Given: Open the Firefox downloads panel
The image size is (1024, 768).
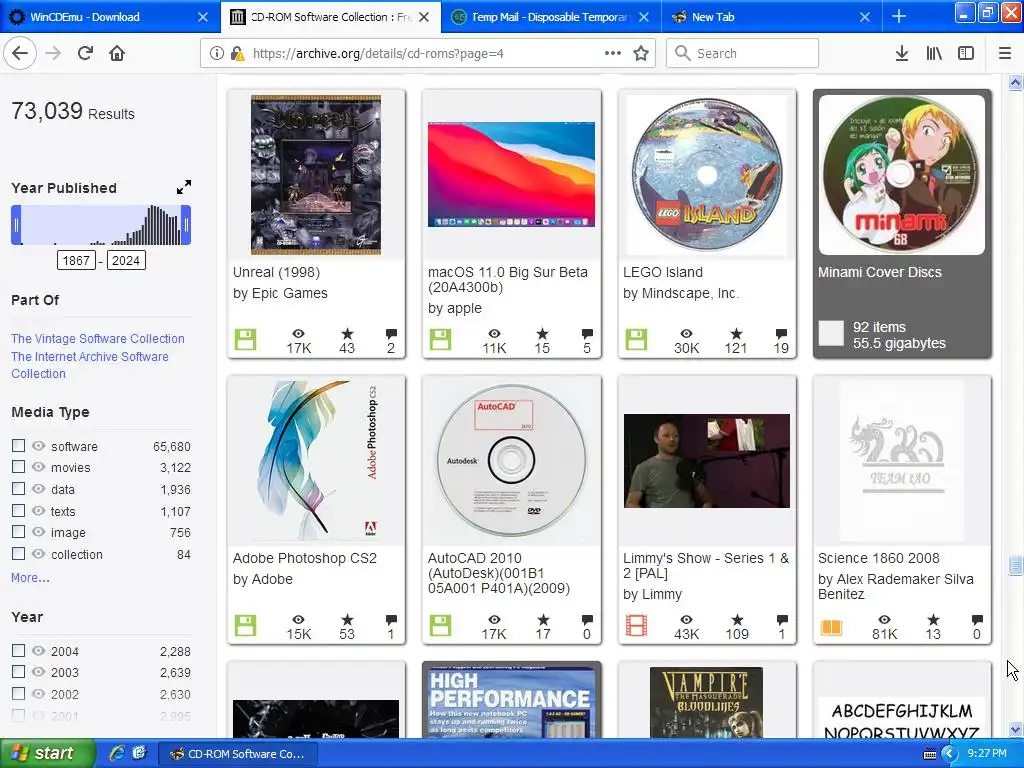Looking at the screenshot, I should pyautogui.click(x=902, y=54).
